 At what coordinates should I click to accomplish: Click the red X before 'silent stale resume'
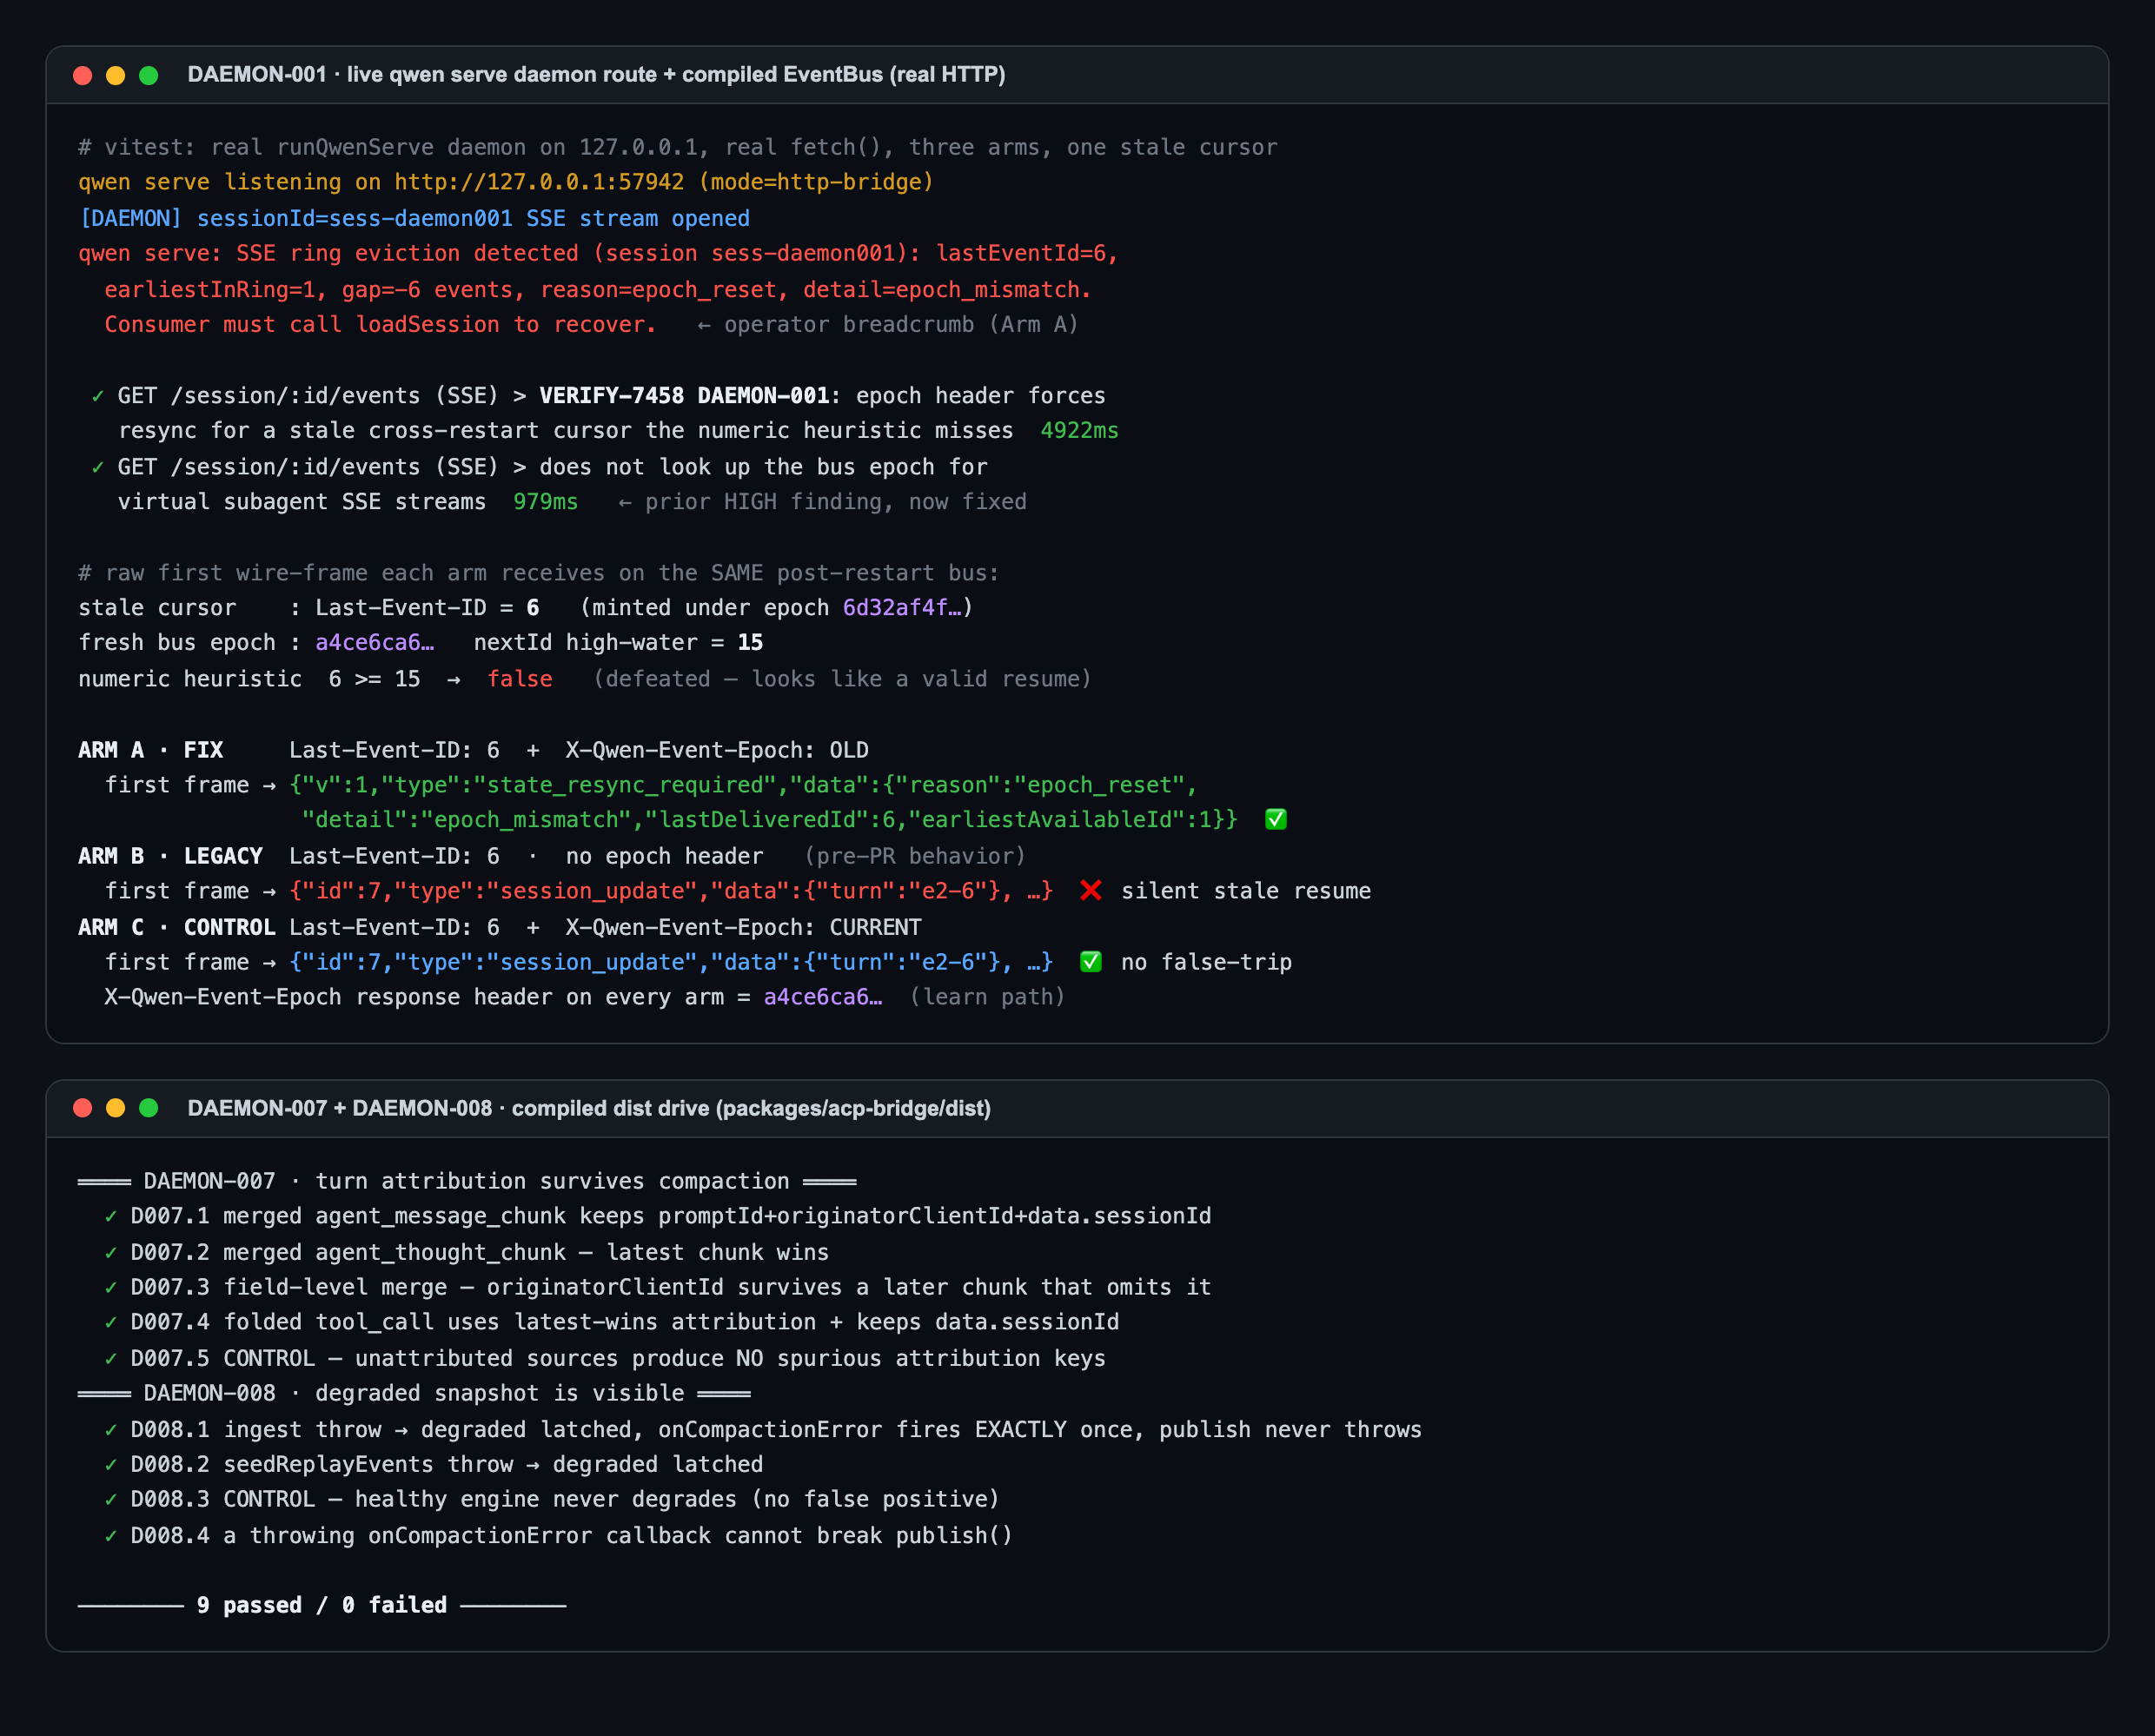click(1091, 890)
